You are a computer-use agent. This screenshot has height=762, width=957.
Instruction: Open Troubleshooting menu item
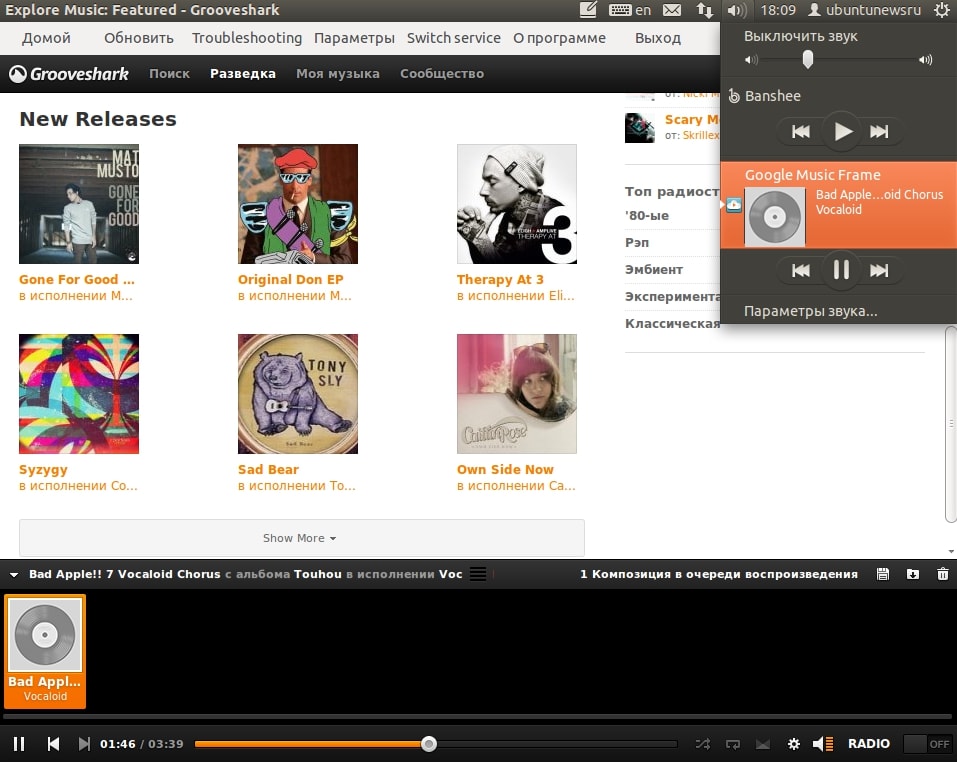[247, 38]
